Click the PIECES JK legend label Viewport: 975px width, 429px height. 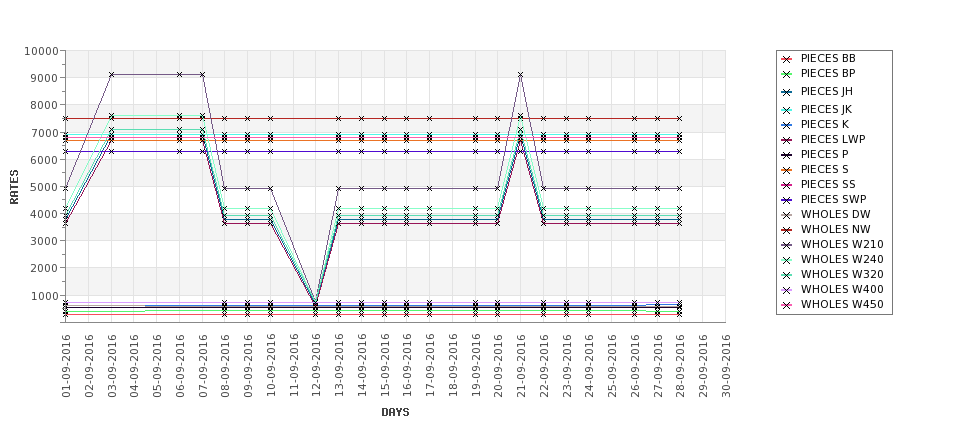[x=826, y=109]
